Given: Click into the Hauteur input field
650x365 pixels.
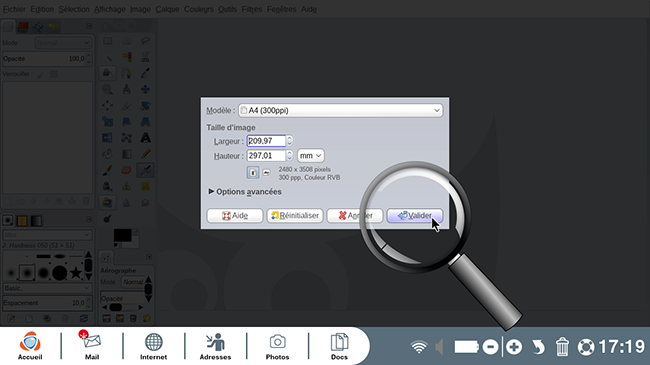Looking at the screenshot, I should point(266,156).
